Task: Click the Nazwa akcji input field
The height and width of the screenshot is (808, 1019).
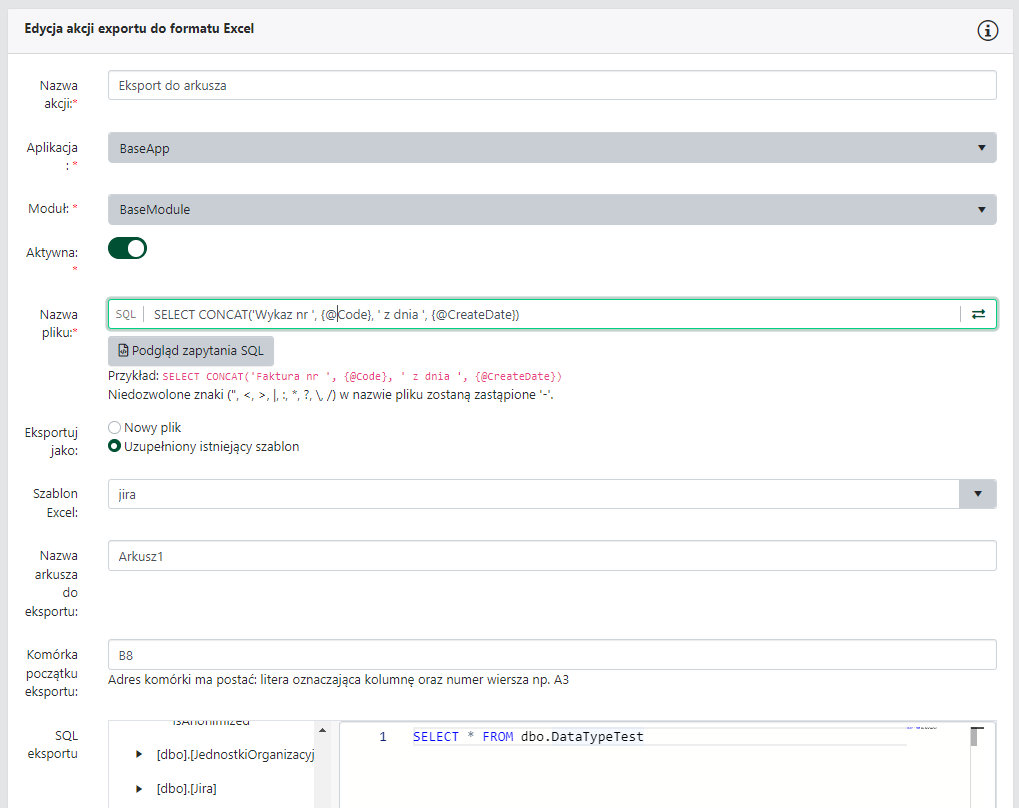Action: [552, 86]
